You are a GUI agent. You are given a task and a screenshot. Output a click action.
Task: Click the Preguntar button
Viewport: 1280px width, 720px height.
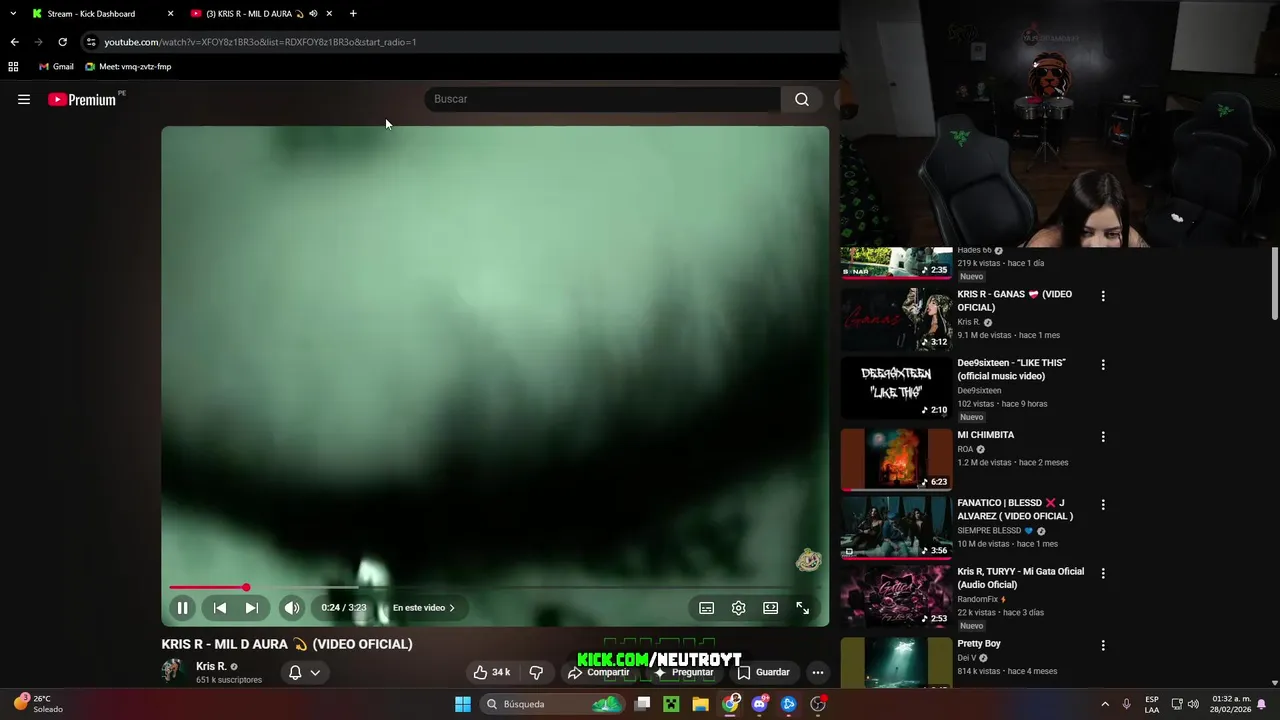pos(684,672)
